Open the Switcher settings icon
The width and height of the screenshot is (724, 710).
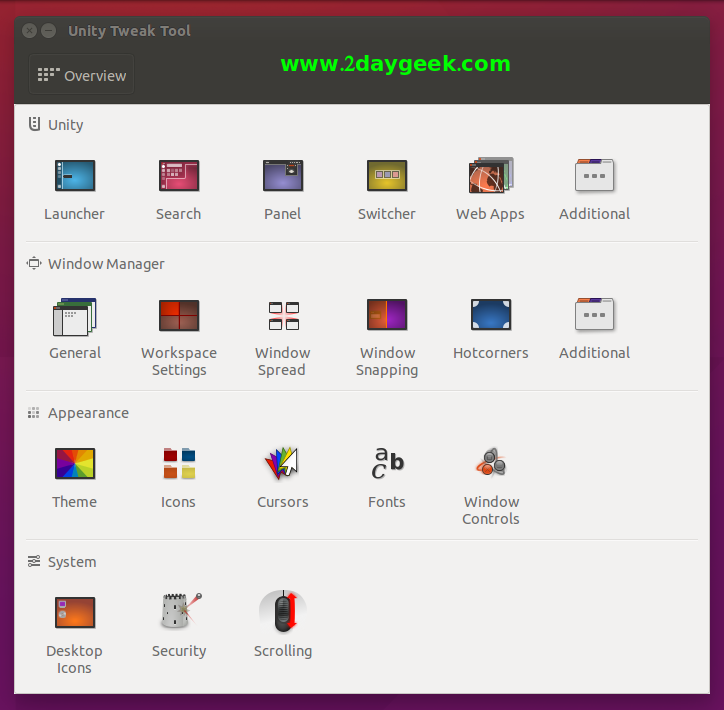(387, 176)
